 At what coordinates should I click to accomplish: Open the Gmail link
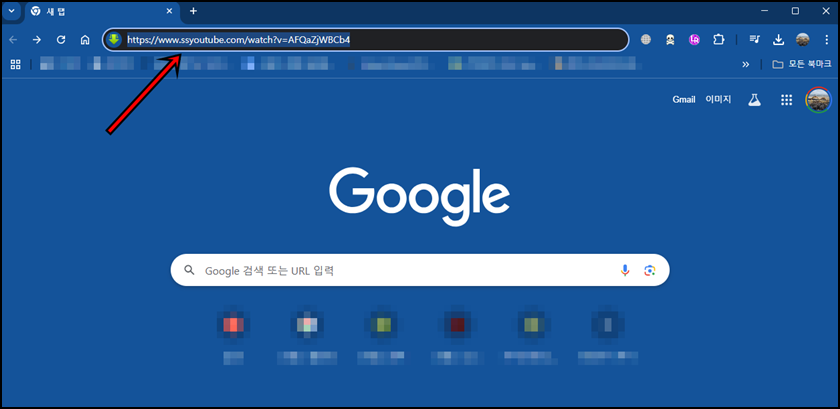[x=684, y=99]
